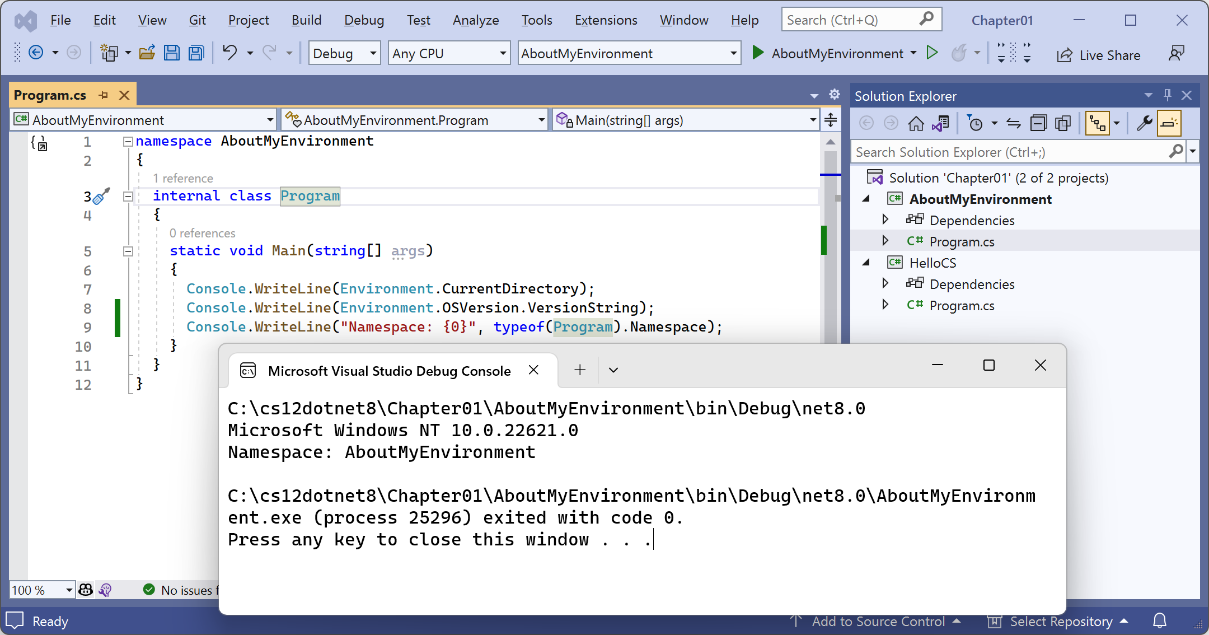
Task: Open the Debug configuration dropdown
Action: (x=345, y=54)
